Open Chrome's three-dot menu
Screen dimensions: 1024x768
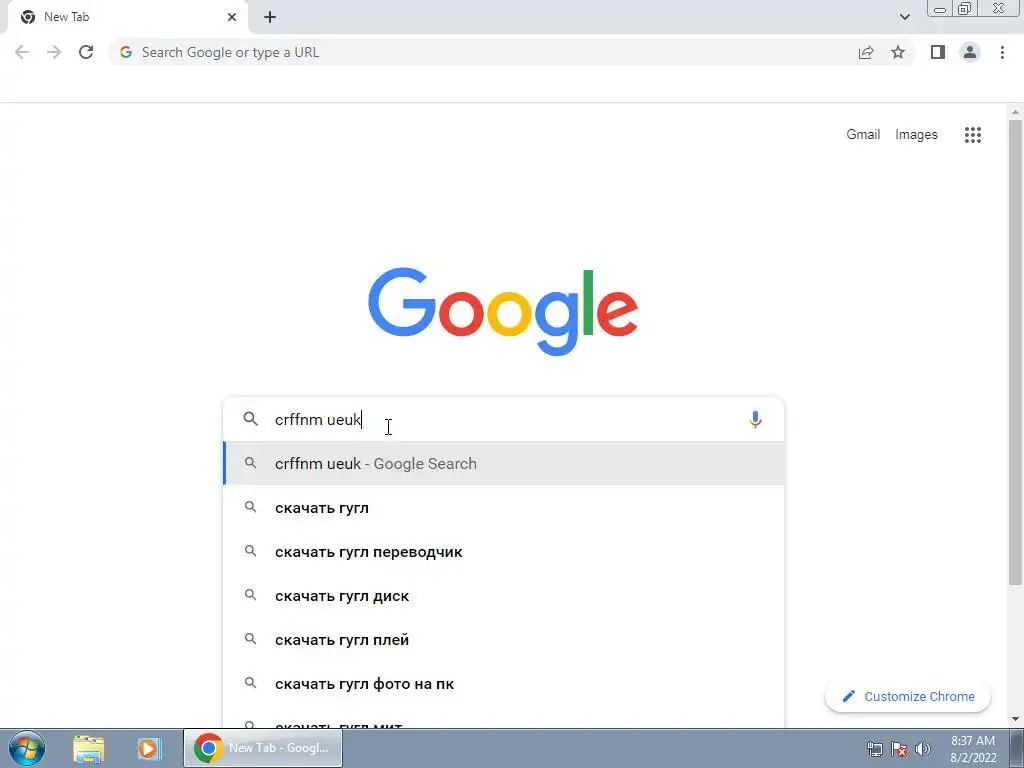pyautogui.click(x=1002, y=52)
